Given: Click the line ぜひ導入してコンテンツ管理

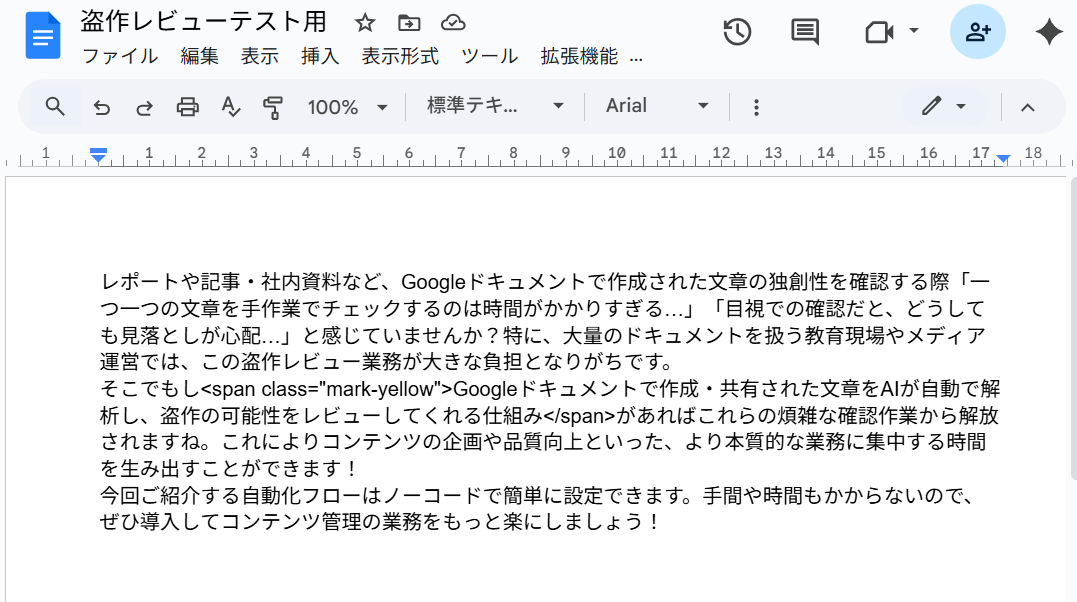Looking at the screenshot, I should (380, 522).
